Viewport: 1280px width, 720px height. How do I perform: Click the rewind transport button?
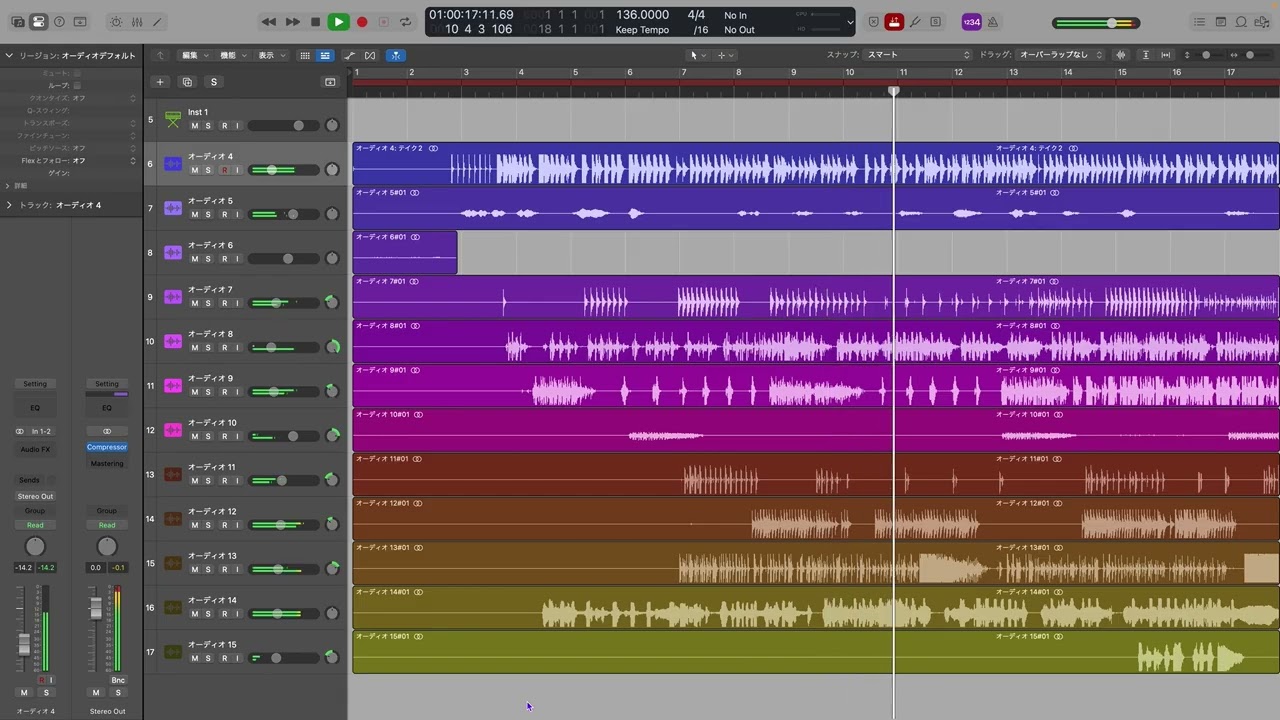tap(269, 22)
